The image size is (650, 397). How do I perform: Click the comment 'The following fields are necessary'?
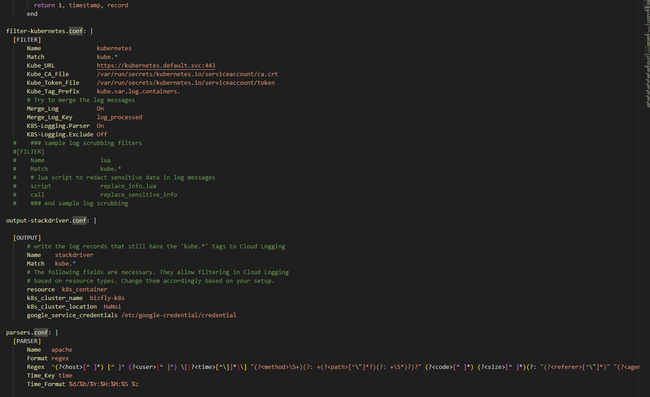[158, 272]
